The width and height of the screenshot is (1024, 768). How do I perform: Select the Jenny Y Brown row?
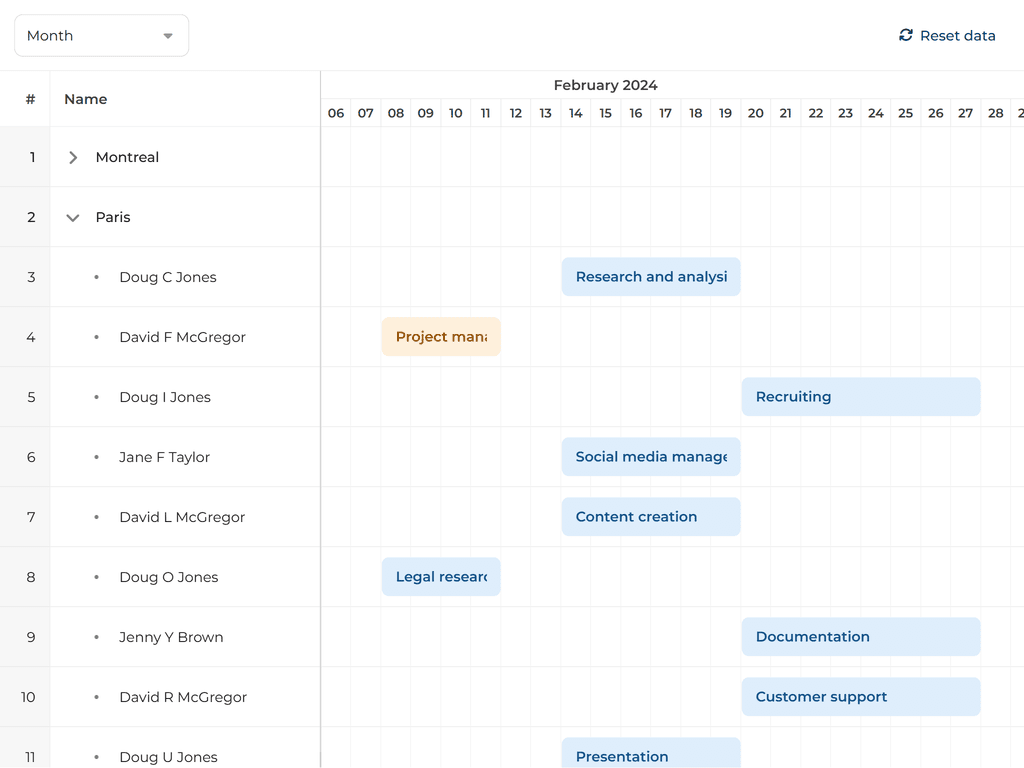171,637
